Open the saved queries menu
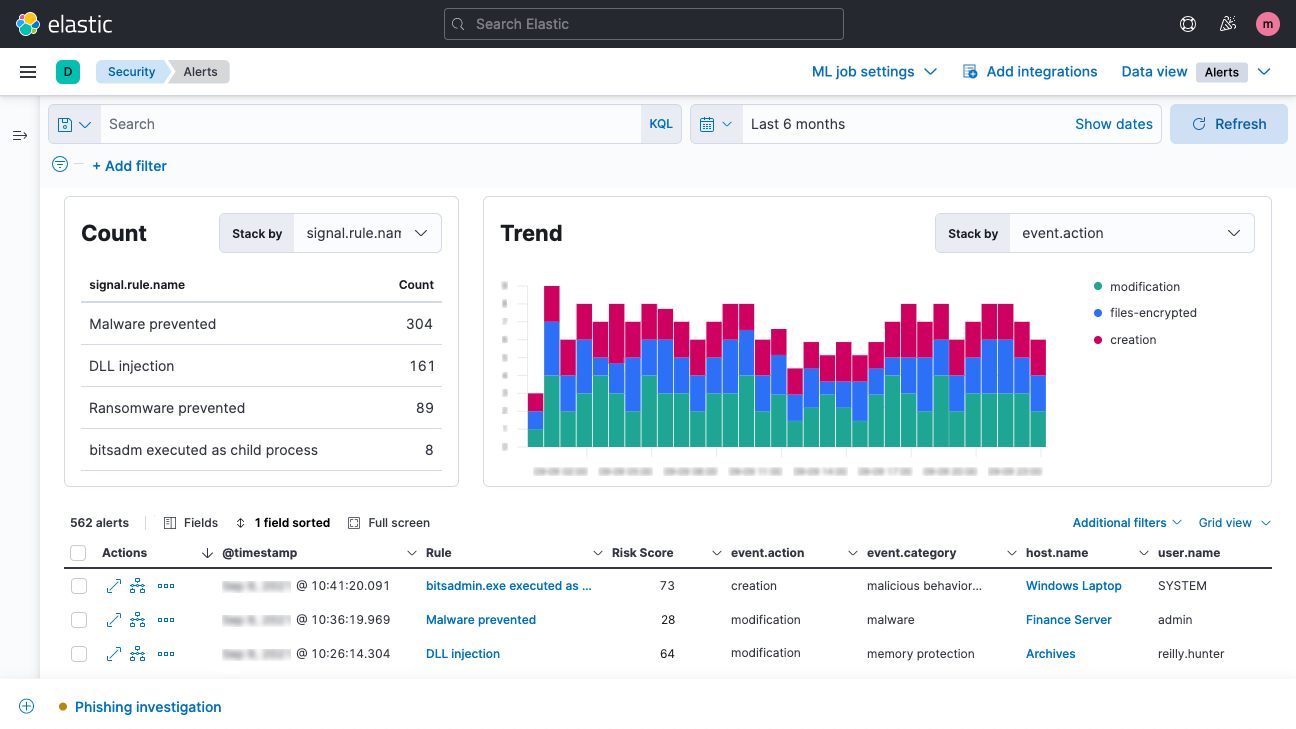1296x729 pixels. (x=75, y=124)
